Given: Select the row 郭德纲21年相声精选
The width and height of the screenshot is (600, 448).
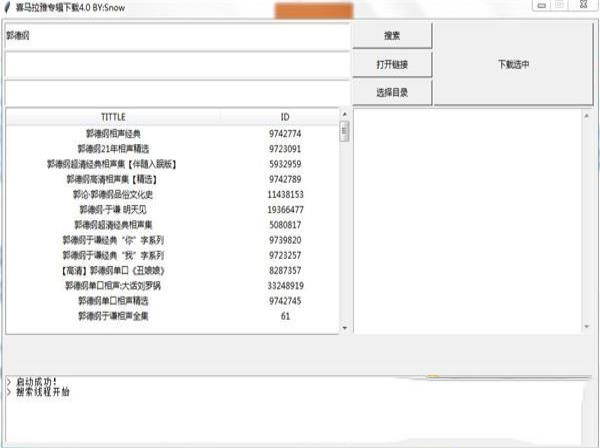Looking at the screenshot, I should tap(113, 149).
